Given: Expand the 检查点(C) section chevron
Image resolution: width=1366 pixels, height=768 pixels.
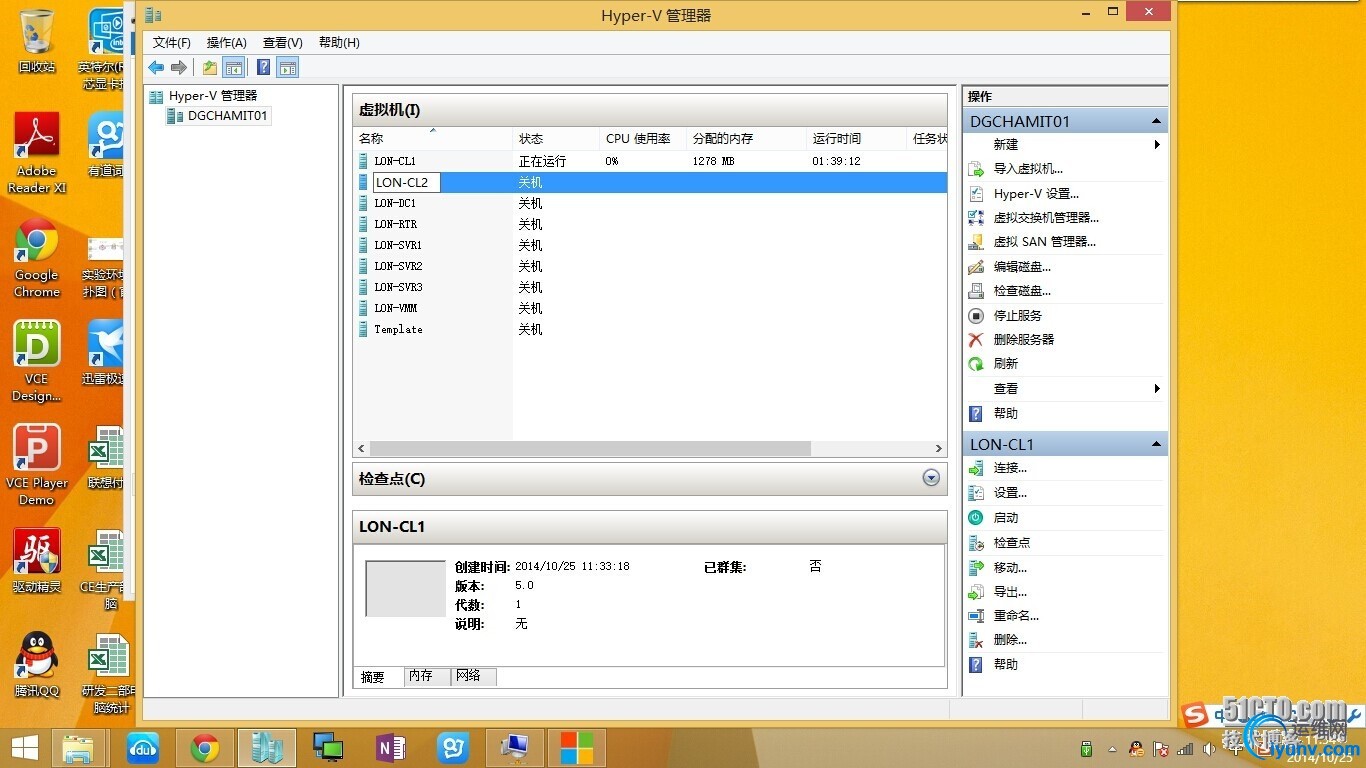Looking at the screenshot, I should 931,478.
